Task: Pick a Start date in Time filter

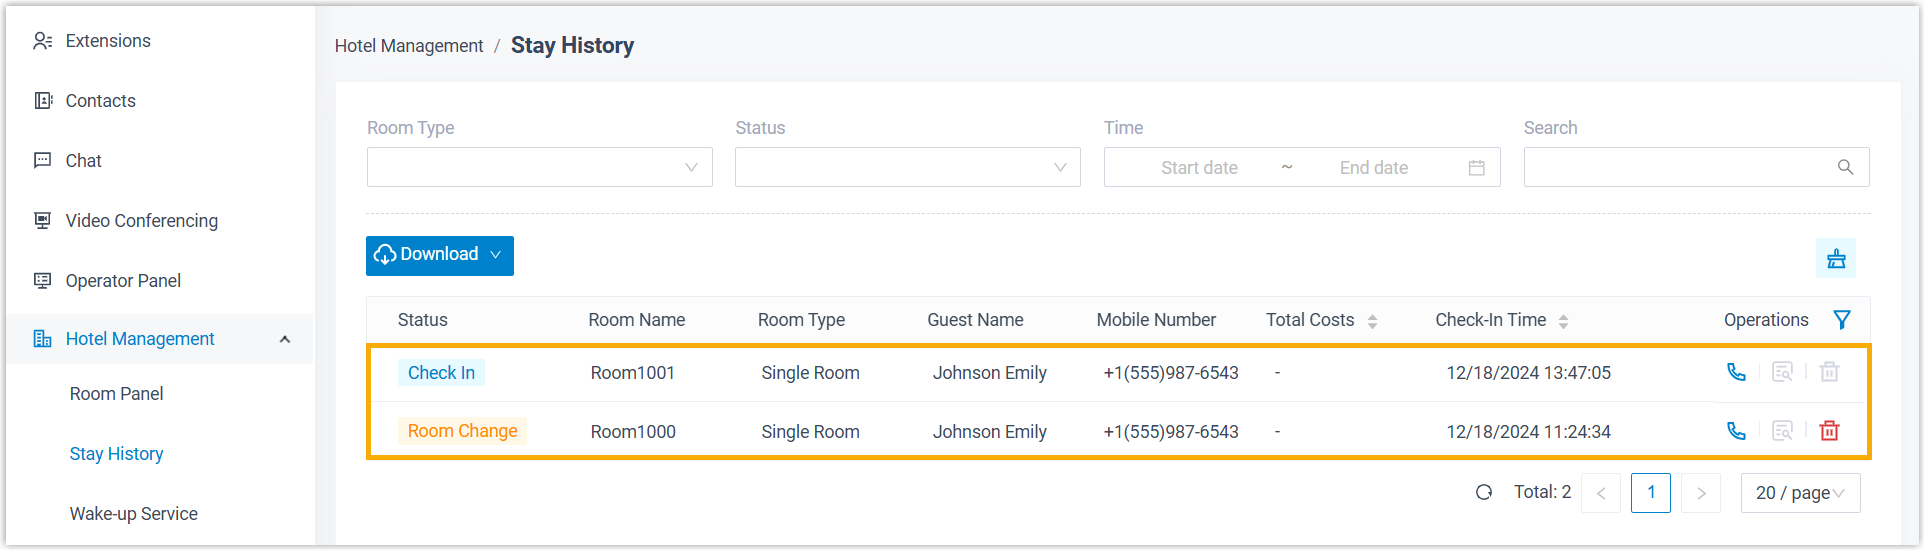Action: 1199,168
